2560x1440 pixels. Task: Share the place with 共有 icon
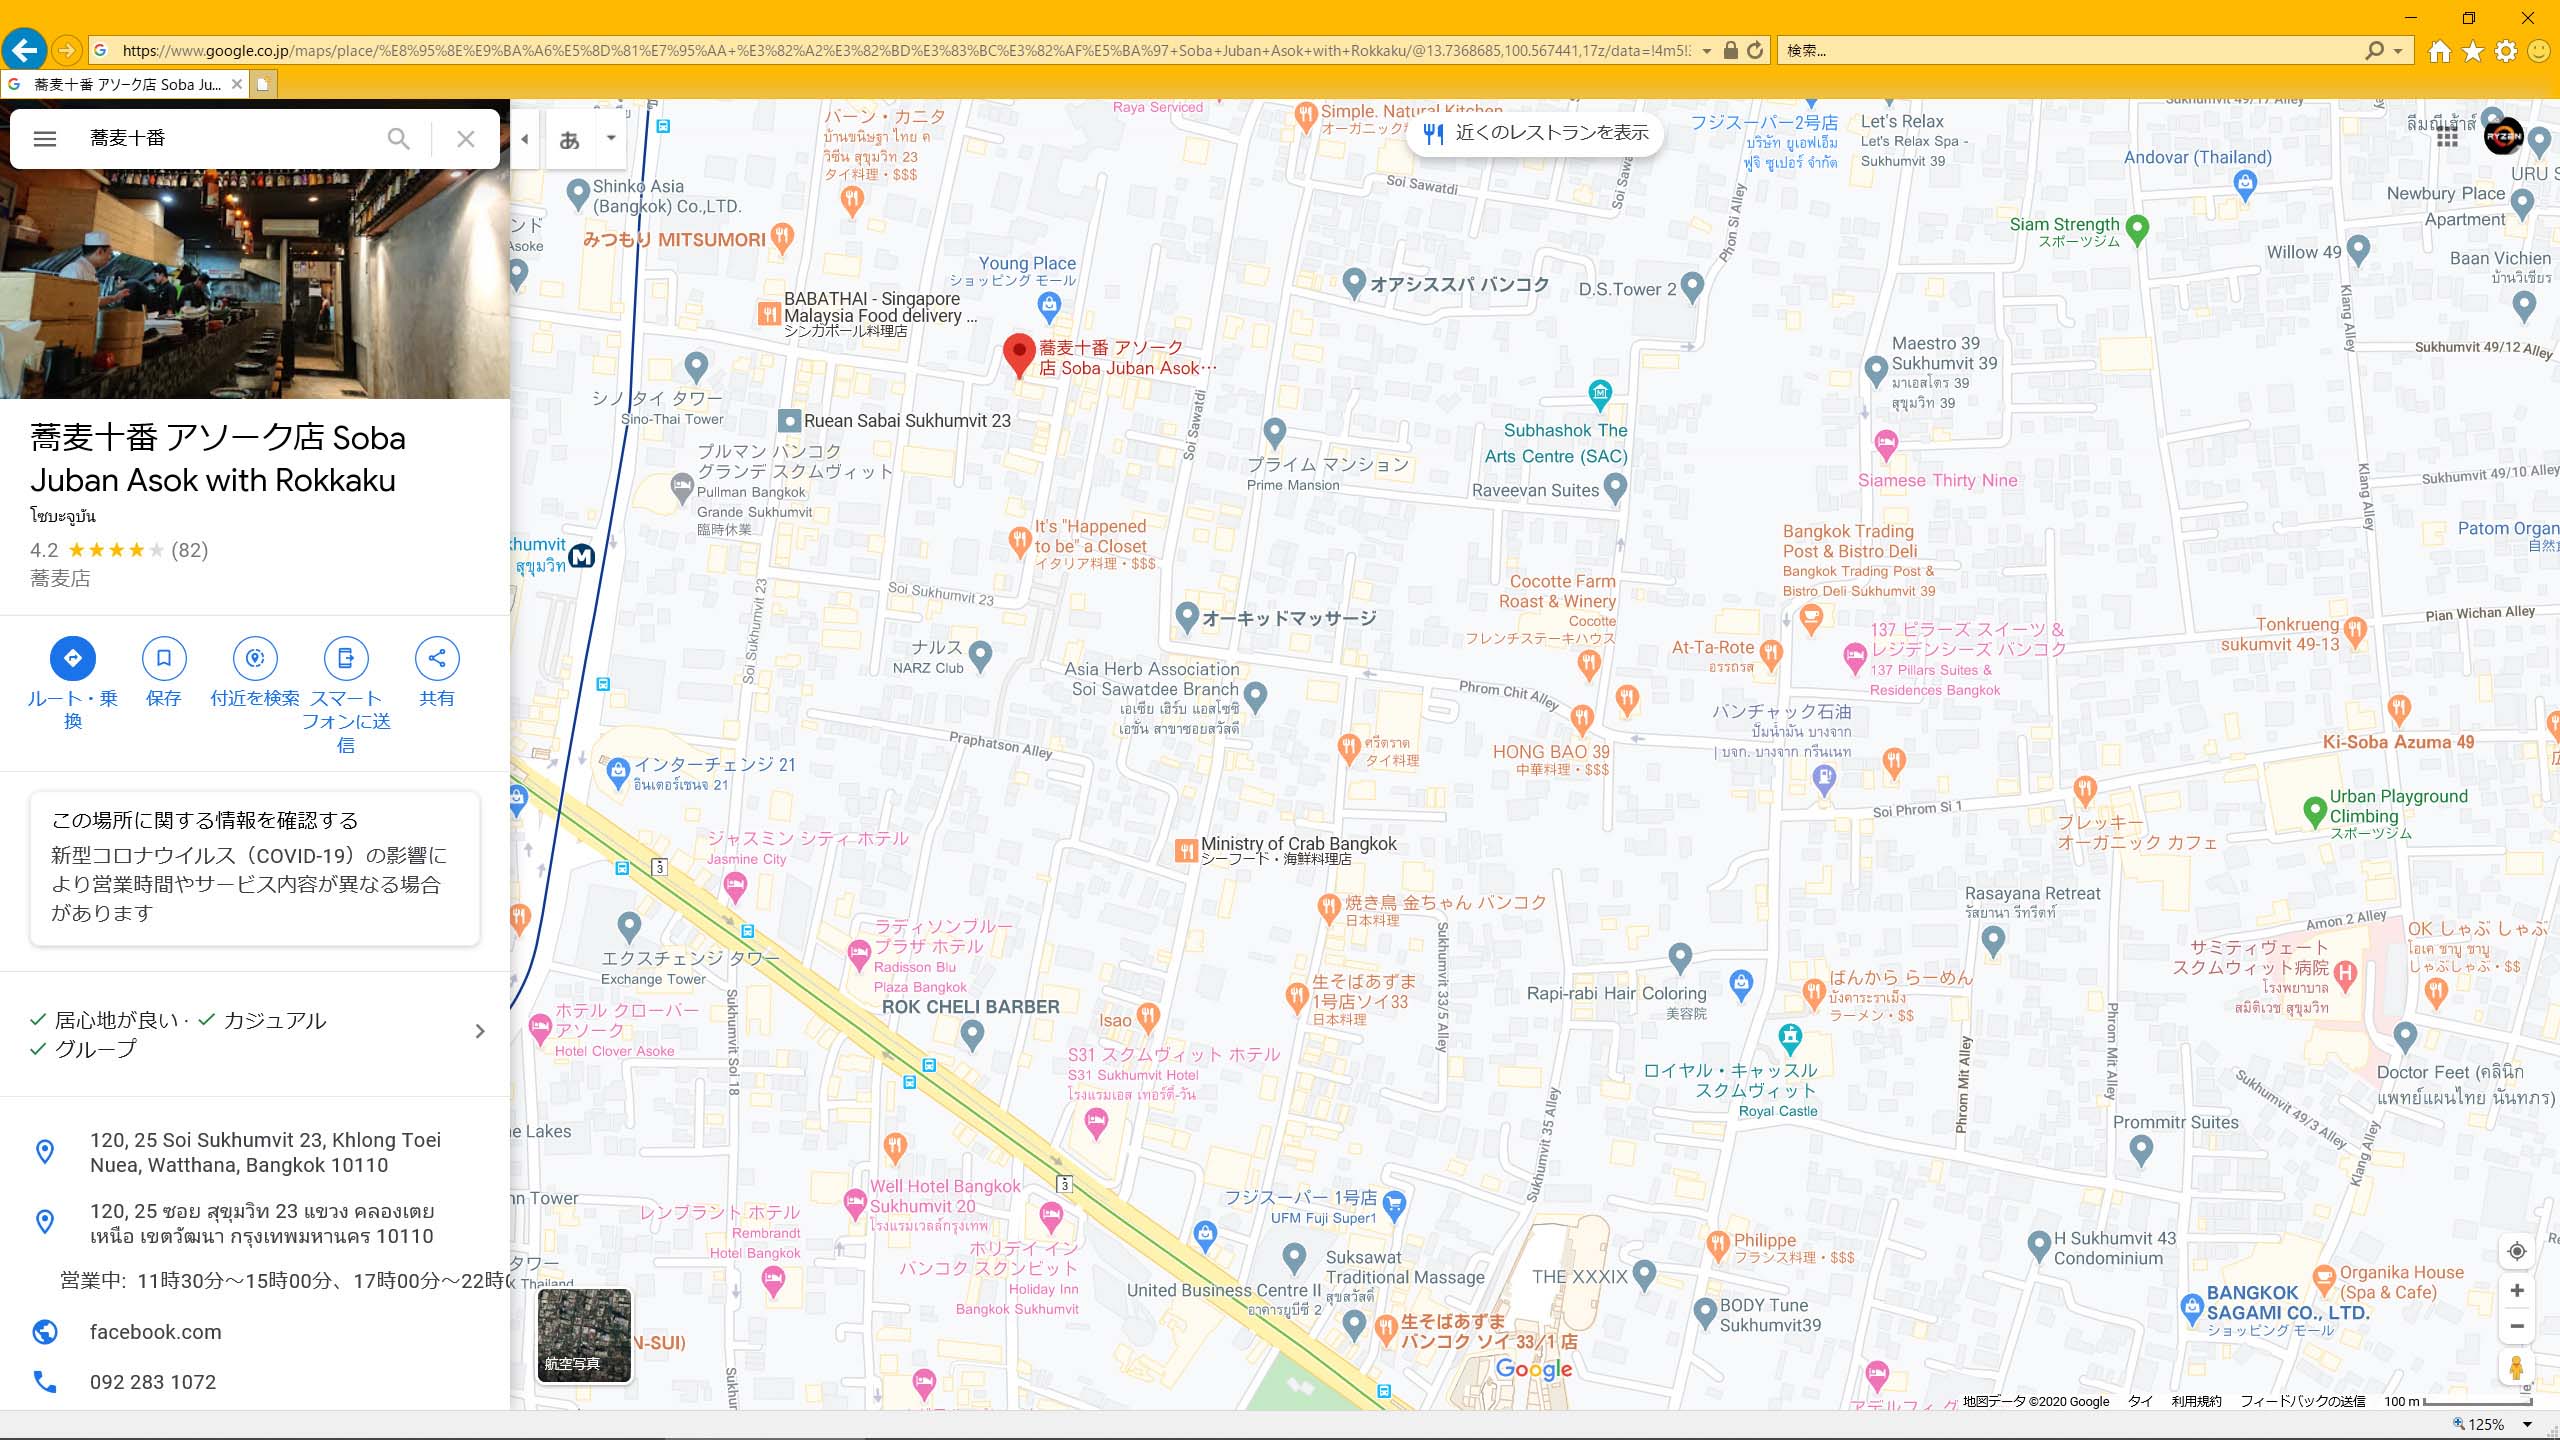point(437,658)
